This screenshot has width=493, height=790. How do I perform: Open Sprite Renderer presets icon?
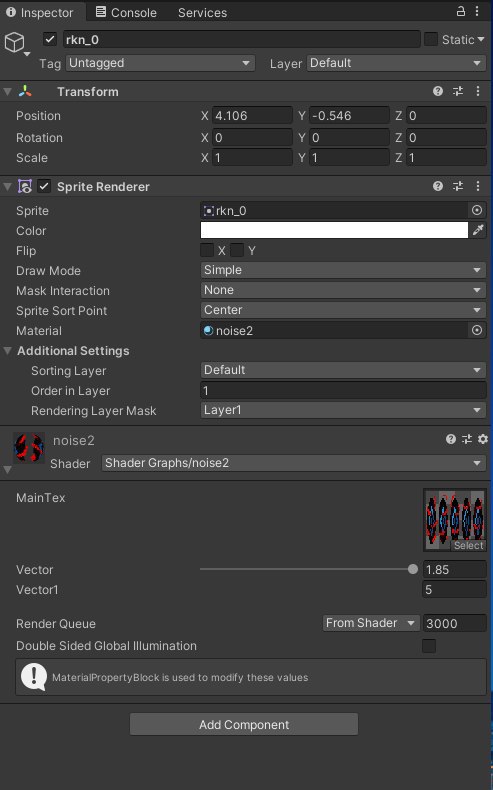[458, 186]
